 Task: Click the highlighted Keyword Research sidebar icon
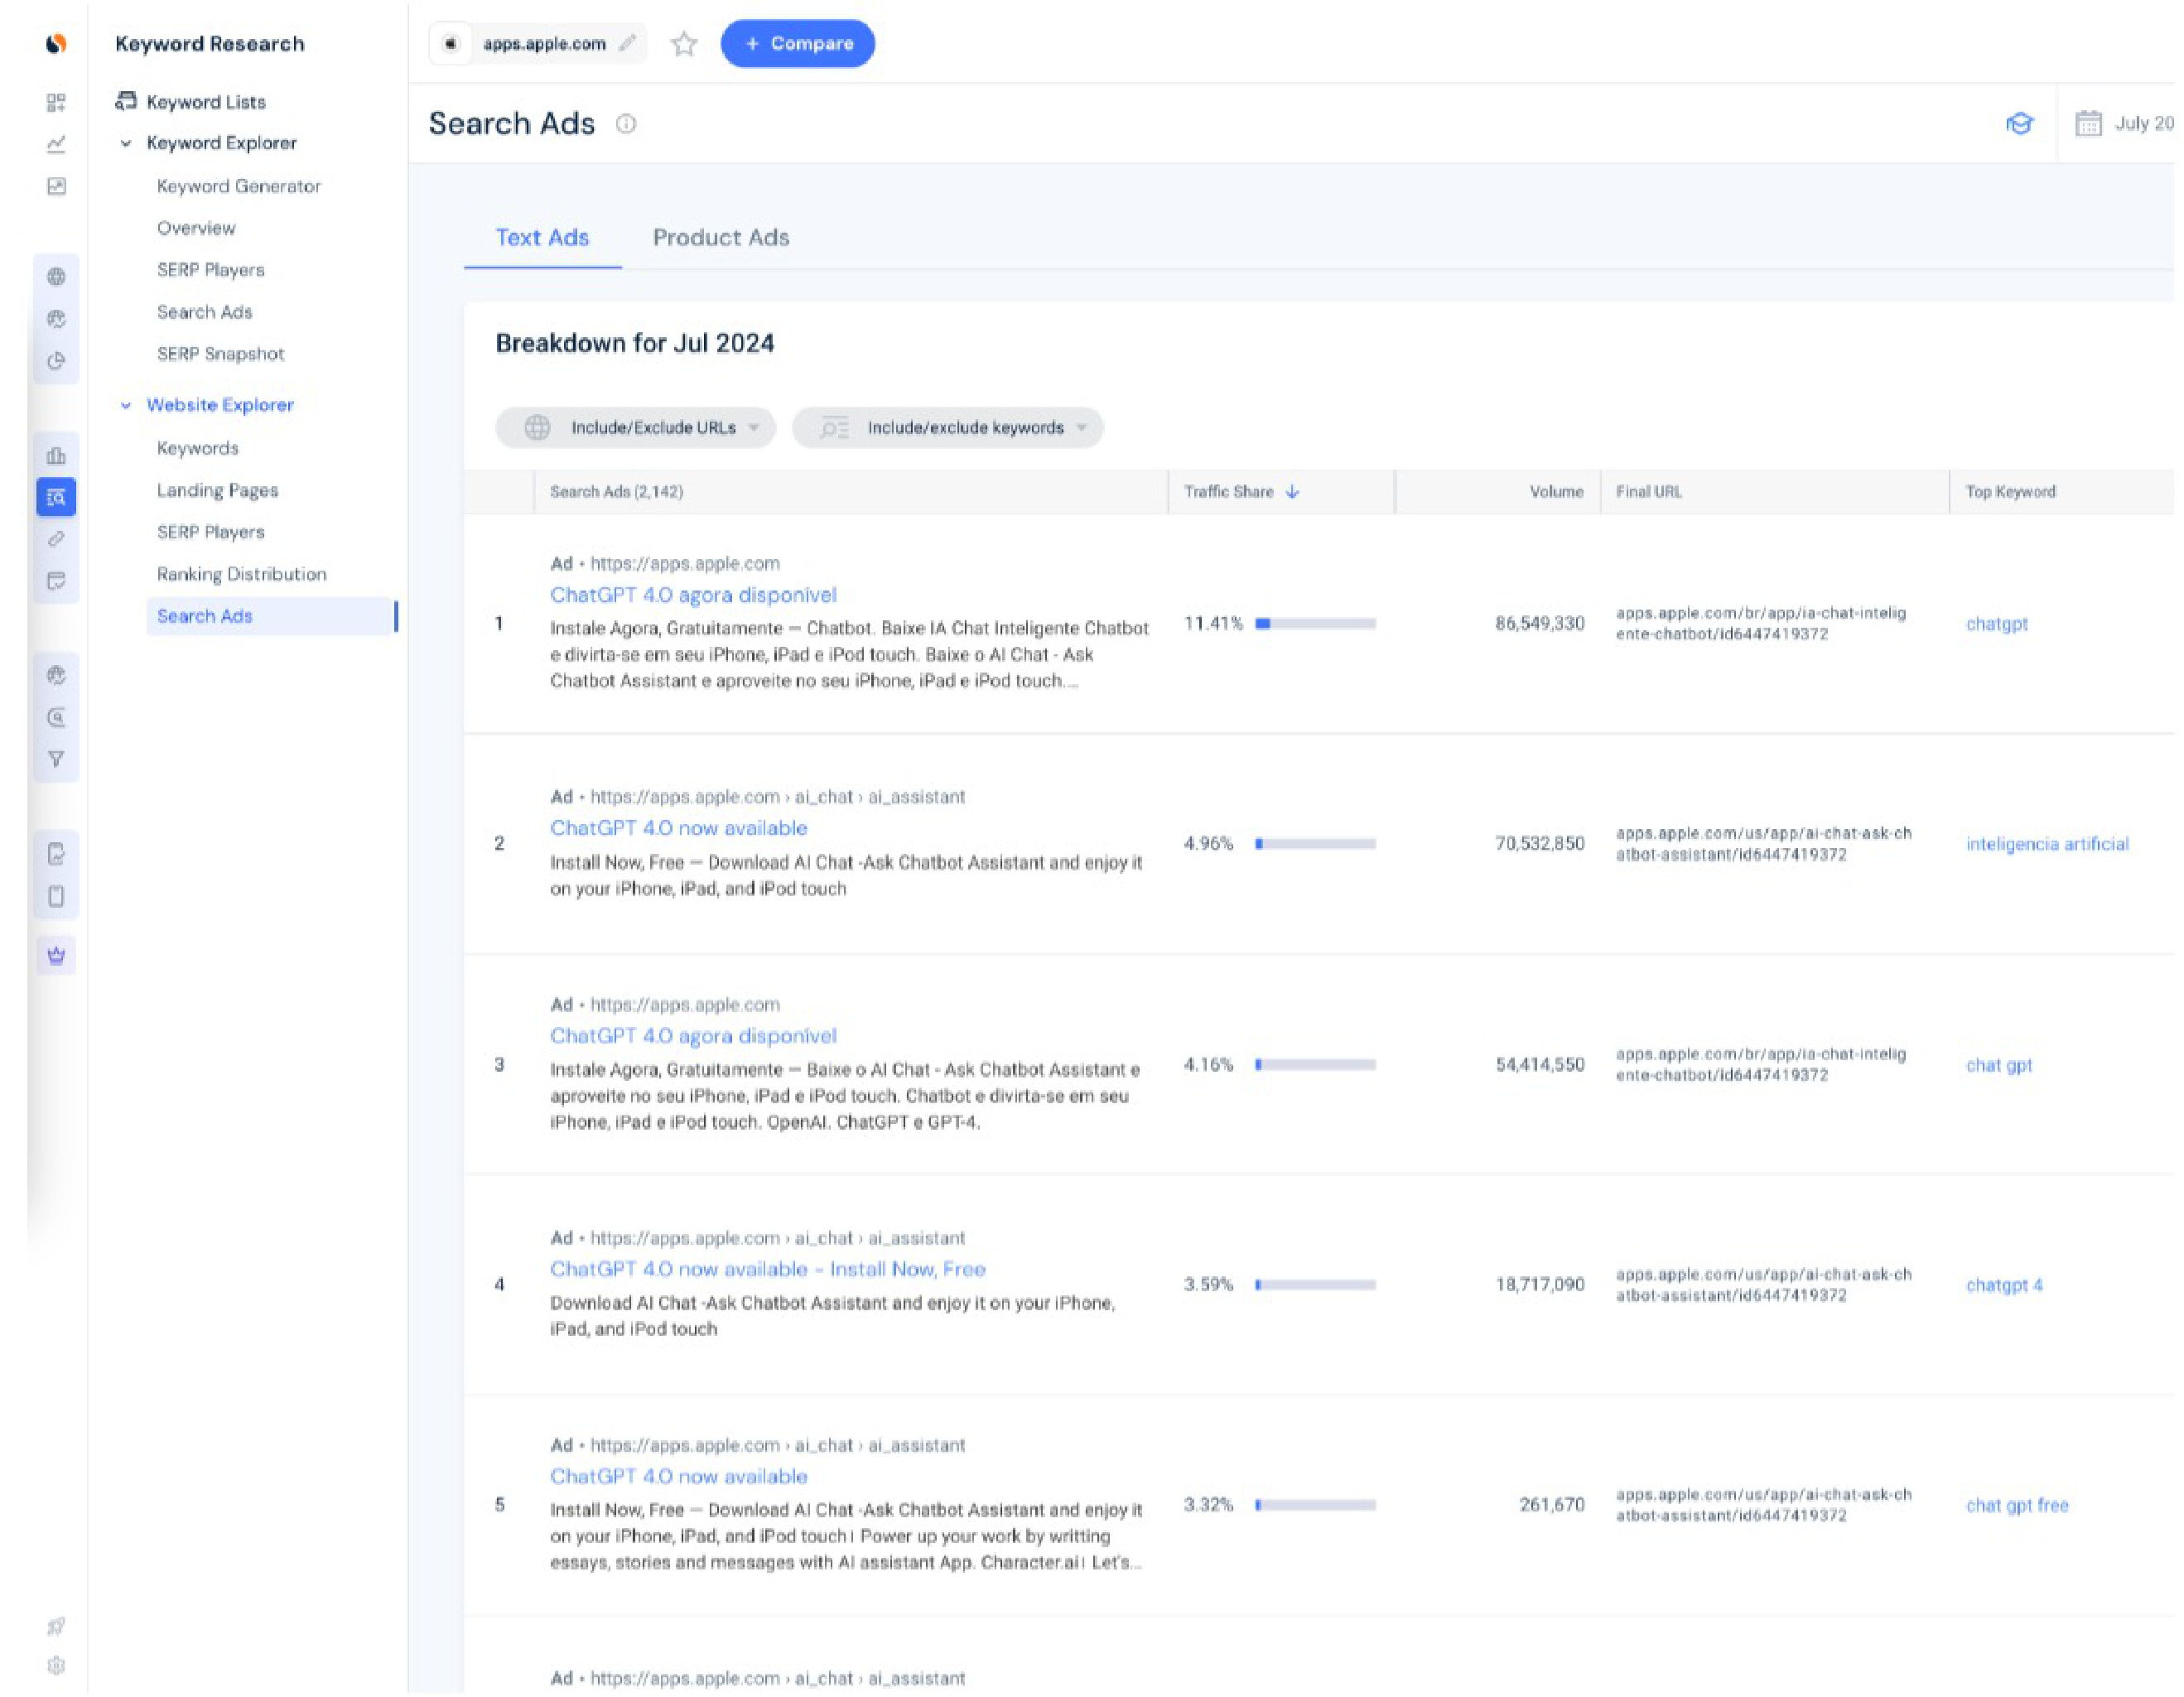[56, 497]
